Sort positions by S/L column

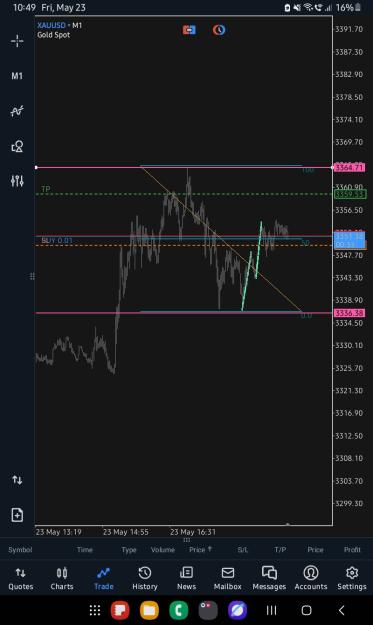pyautogui.click(x=243, y=550)
